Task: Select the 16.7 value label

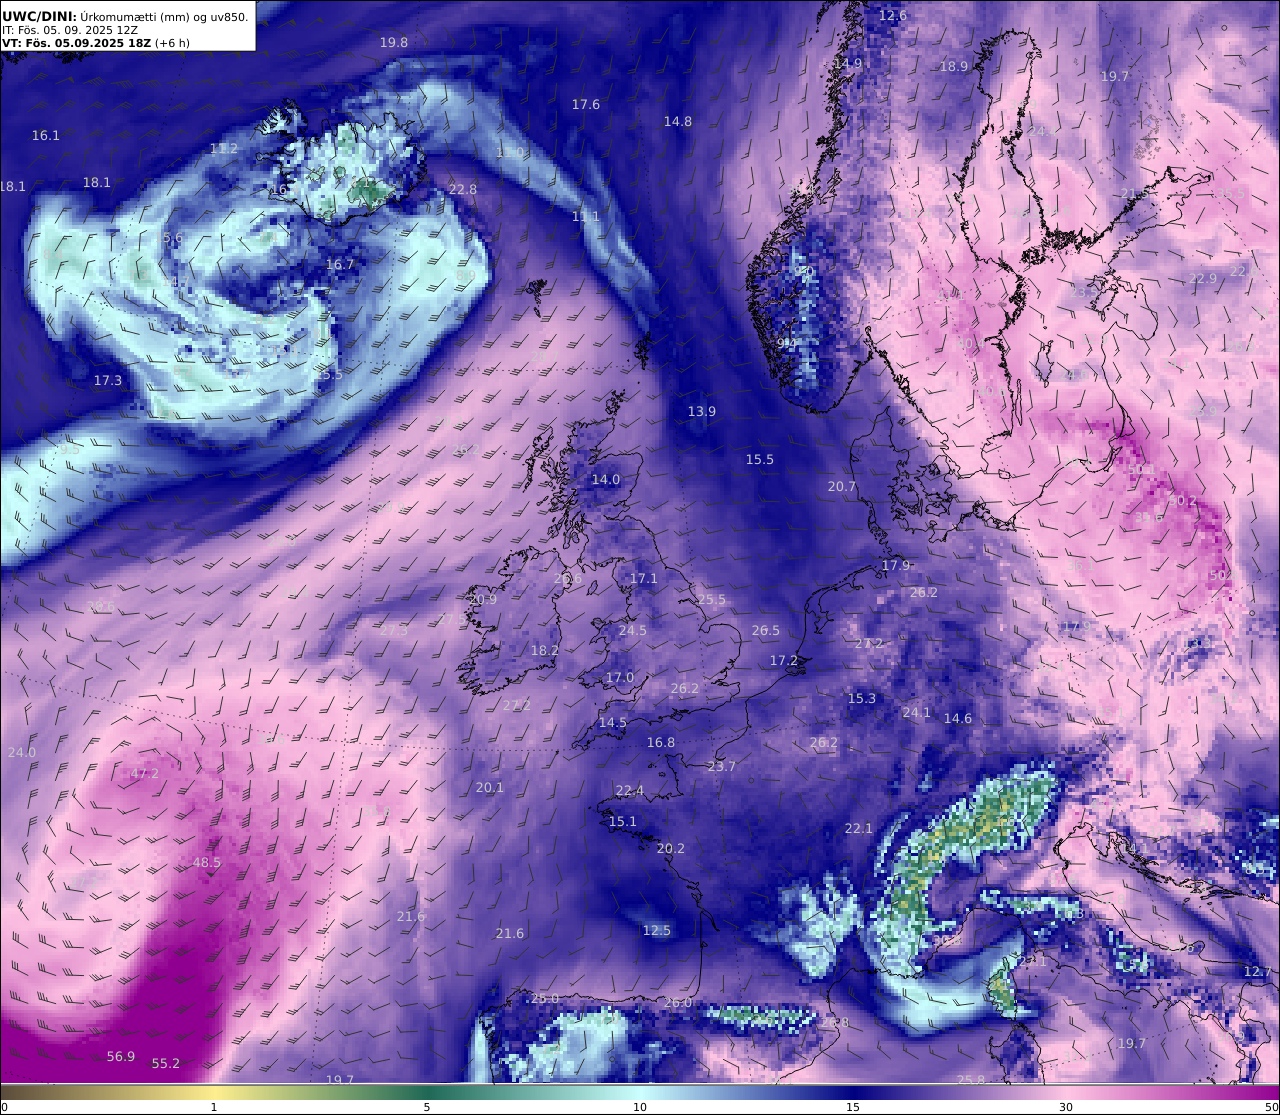Action: (x=340, y=265)
